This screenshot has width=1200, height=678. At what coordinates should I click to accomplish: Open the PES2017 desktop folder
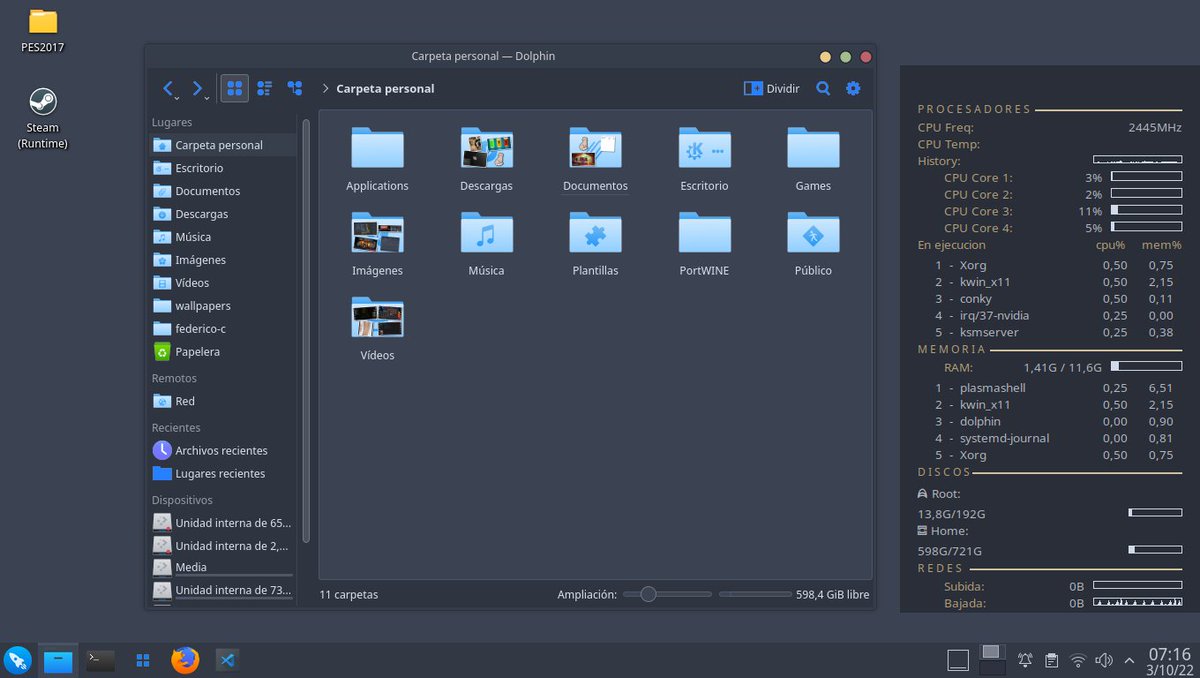pos(43,31)
